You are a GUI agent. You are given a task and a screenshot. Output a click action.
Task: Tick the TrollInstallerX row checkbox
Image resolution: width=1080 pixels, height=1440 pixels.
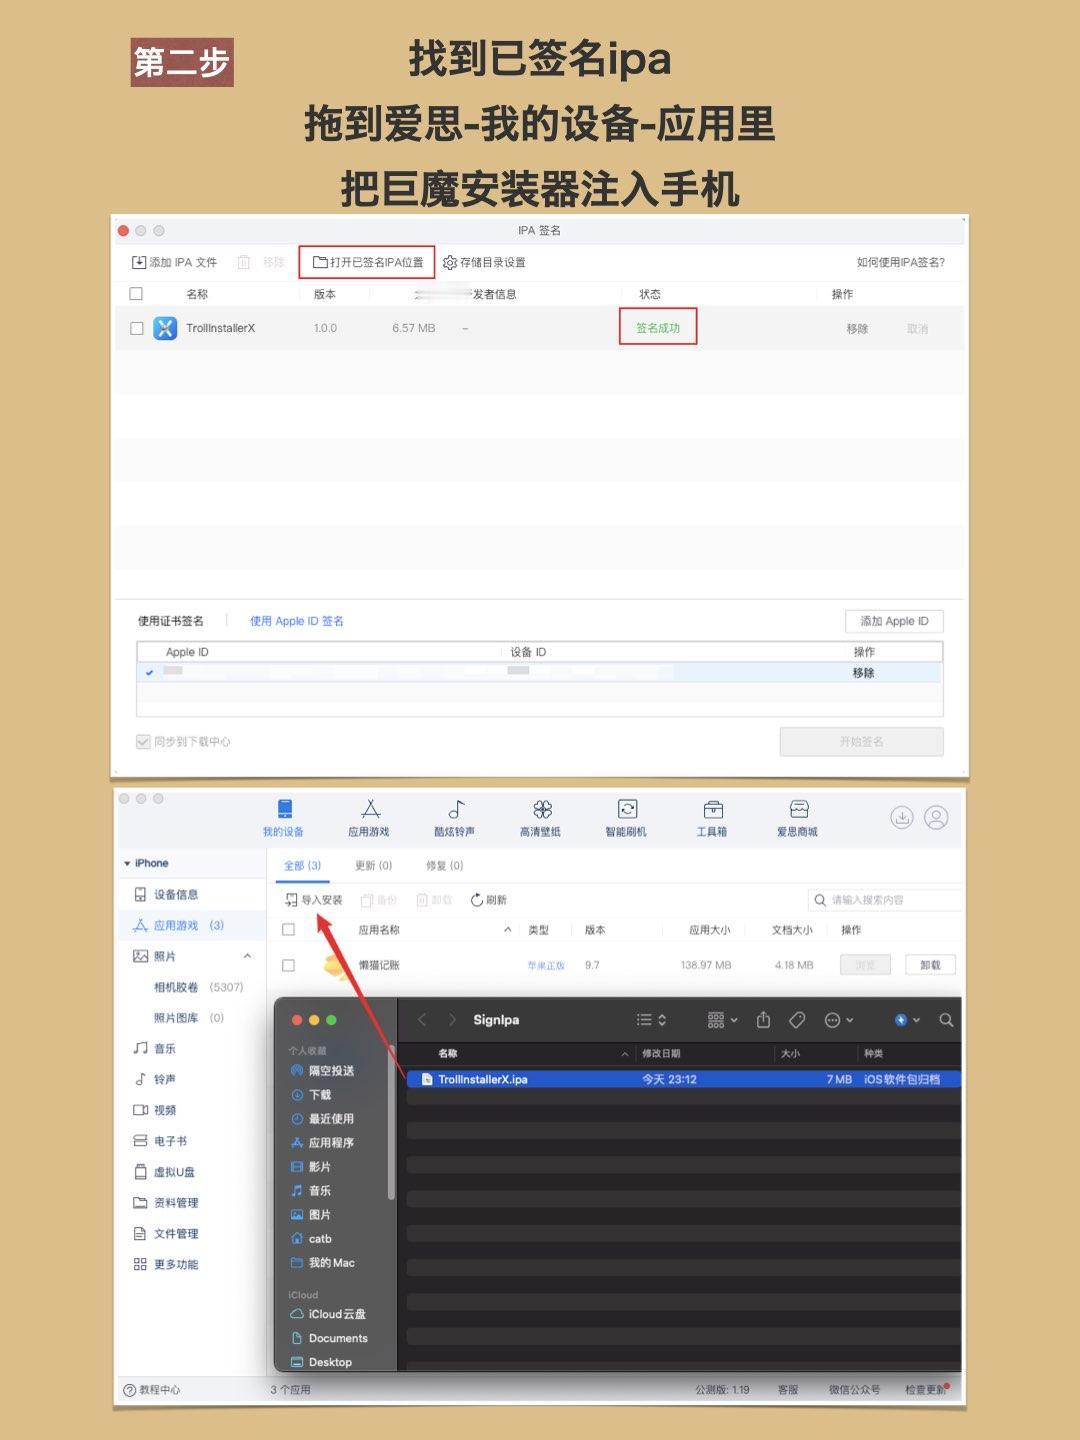coord(137,328)
